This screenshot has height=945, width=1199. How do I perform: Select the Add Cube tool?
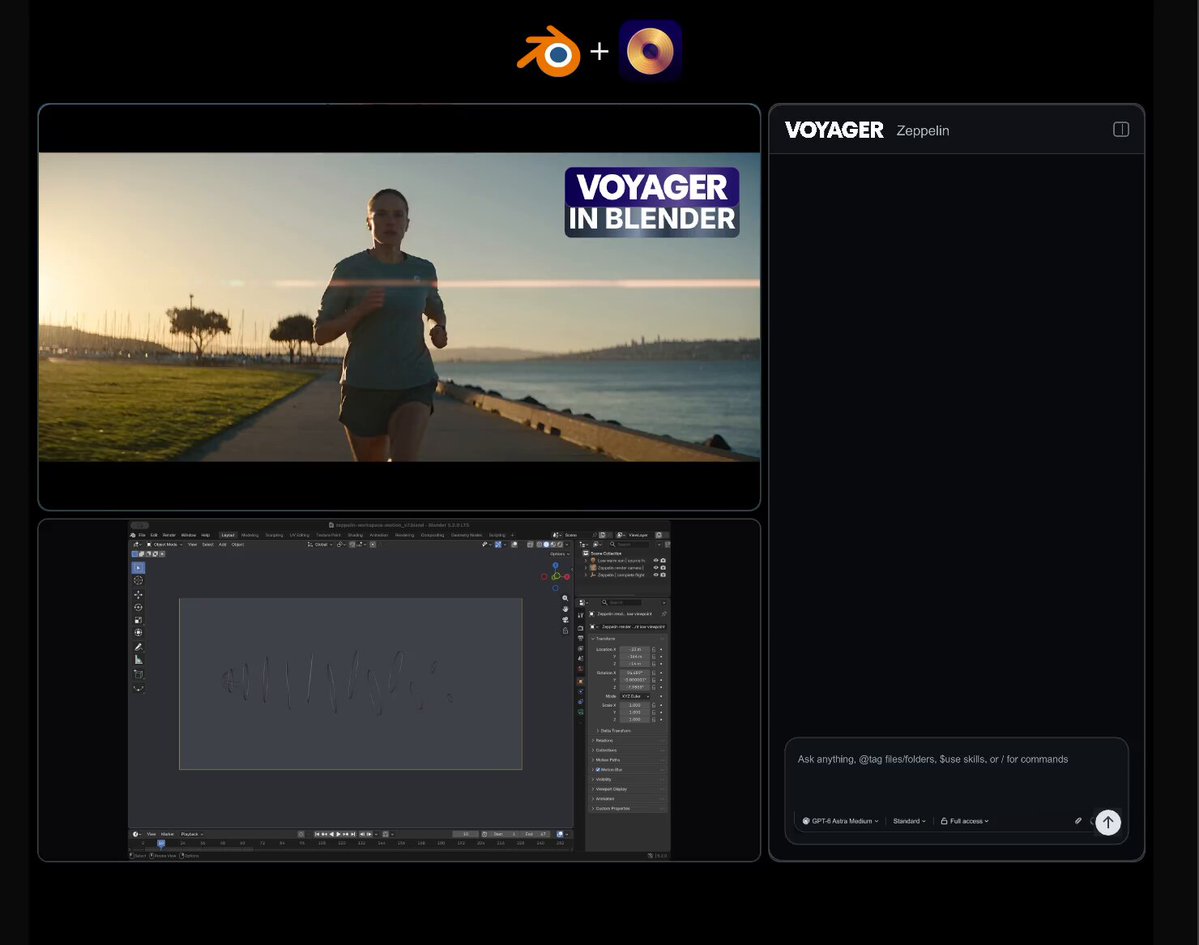click(x=138, y=674)
